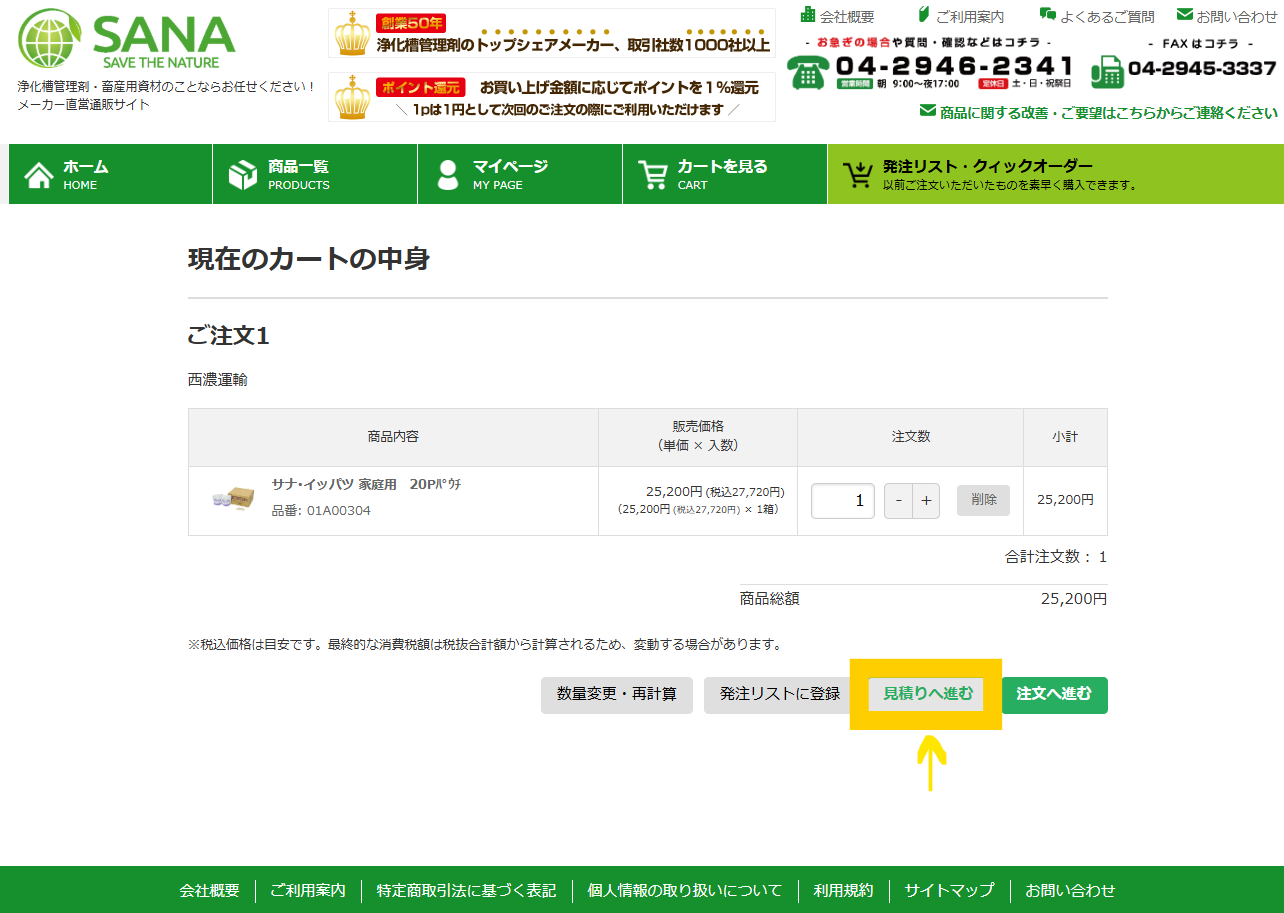
Task: Click the cart icon next to カートを見る
Action: click(x=653, y=175)
